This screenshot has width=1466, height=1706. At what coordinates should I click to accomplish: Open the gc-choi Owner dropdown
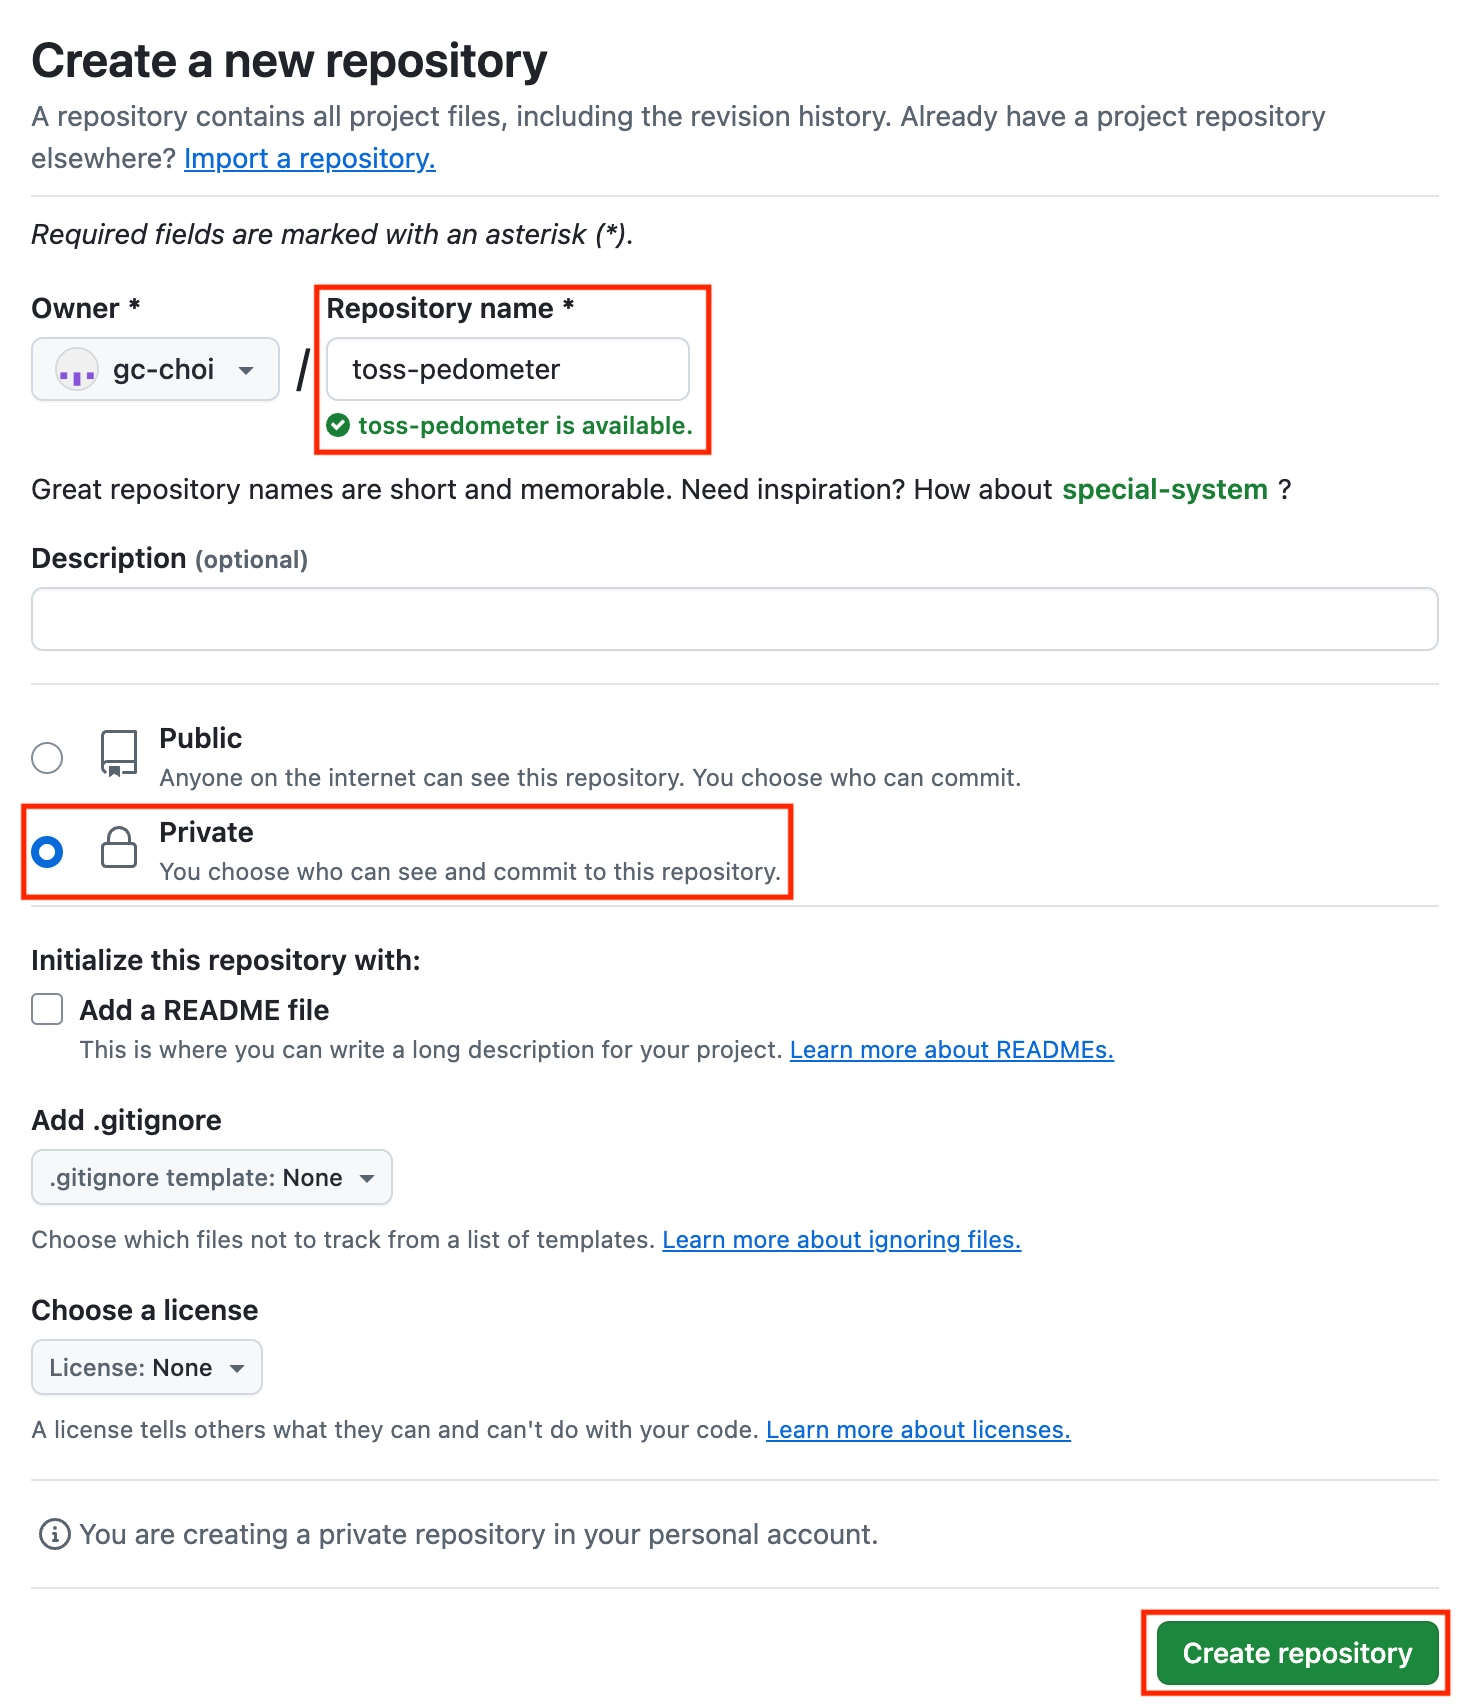156,370
